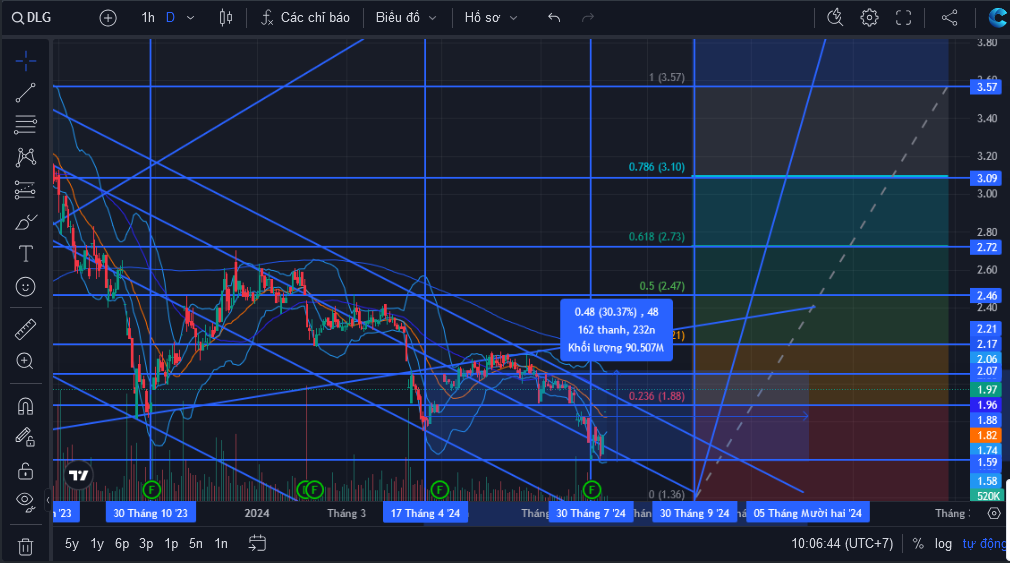The image size is (1010, 563).
Task: Toggle stay in drawing mode
Action: pos(26,438)
